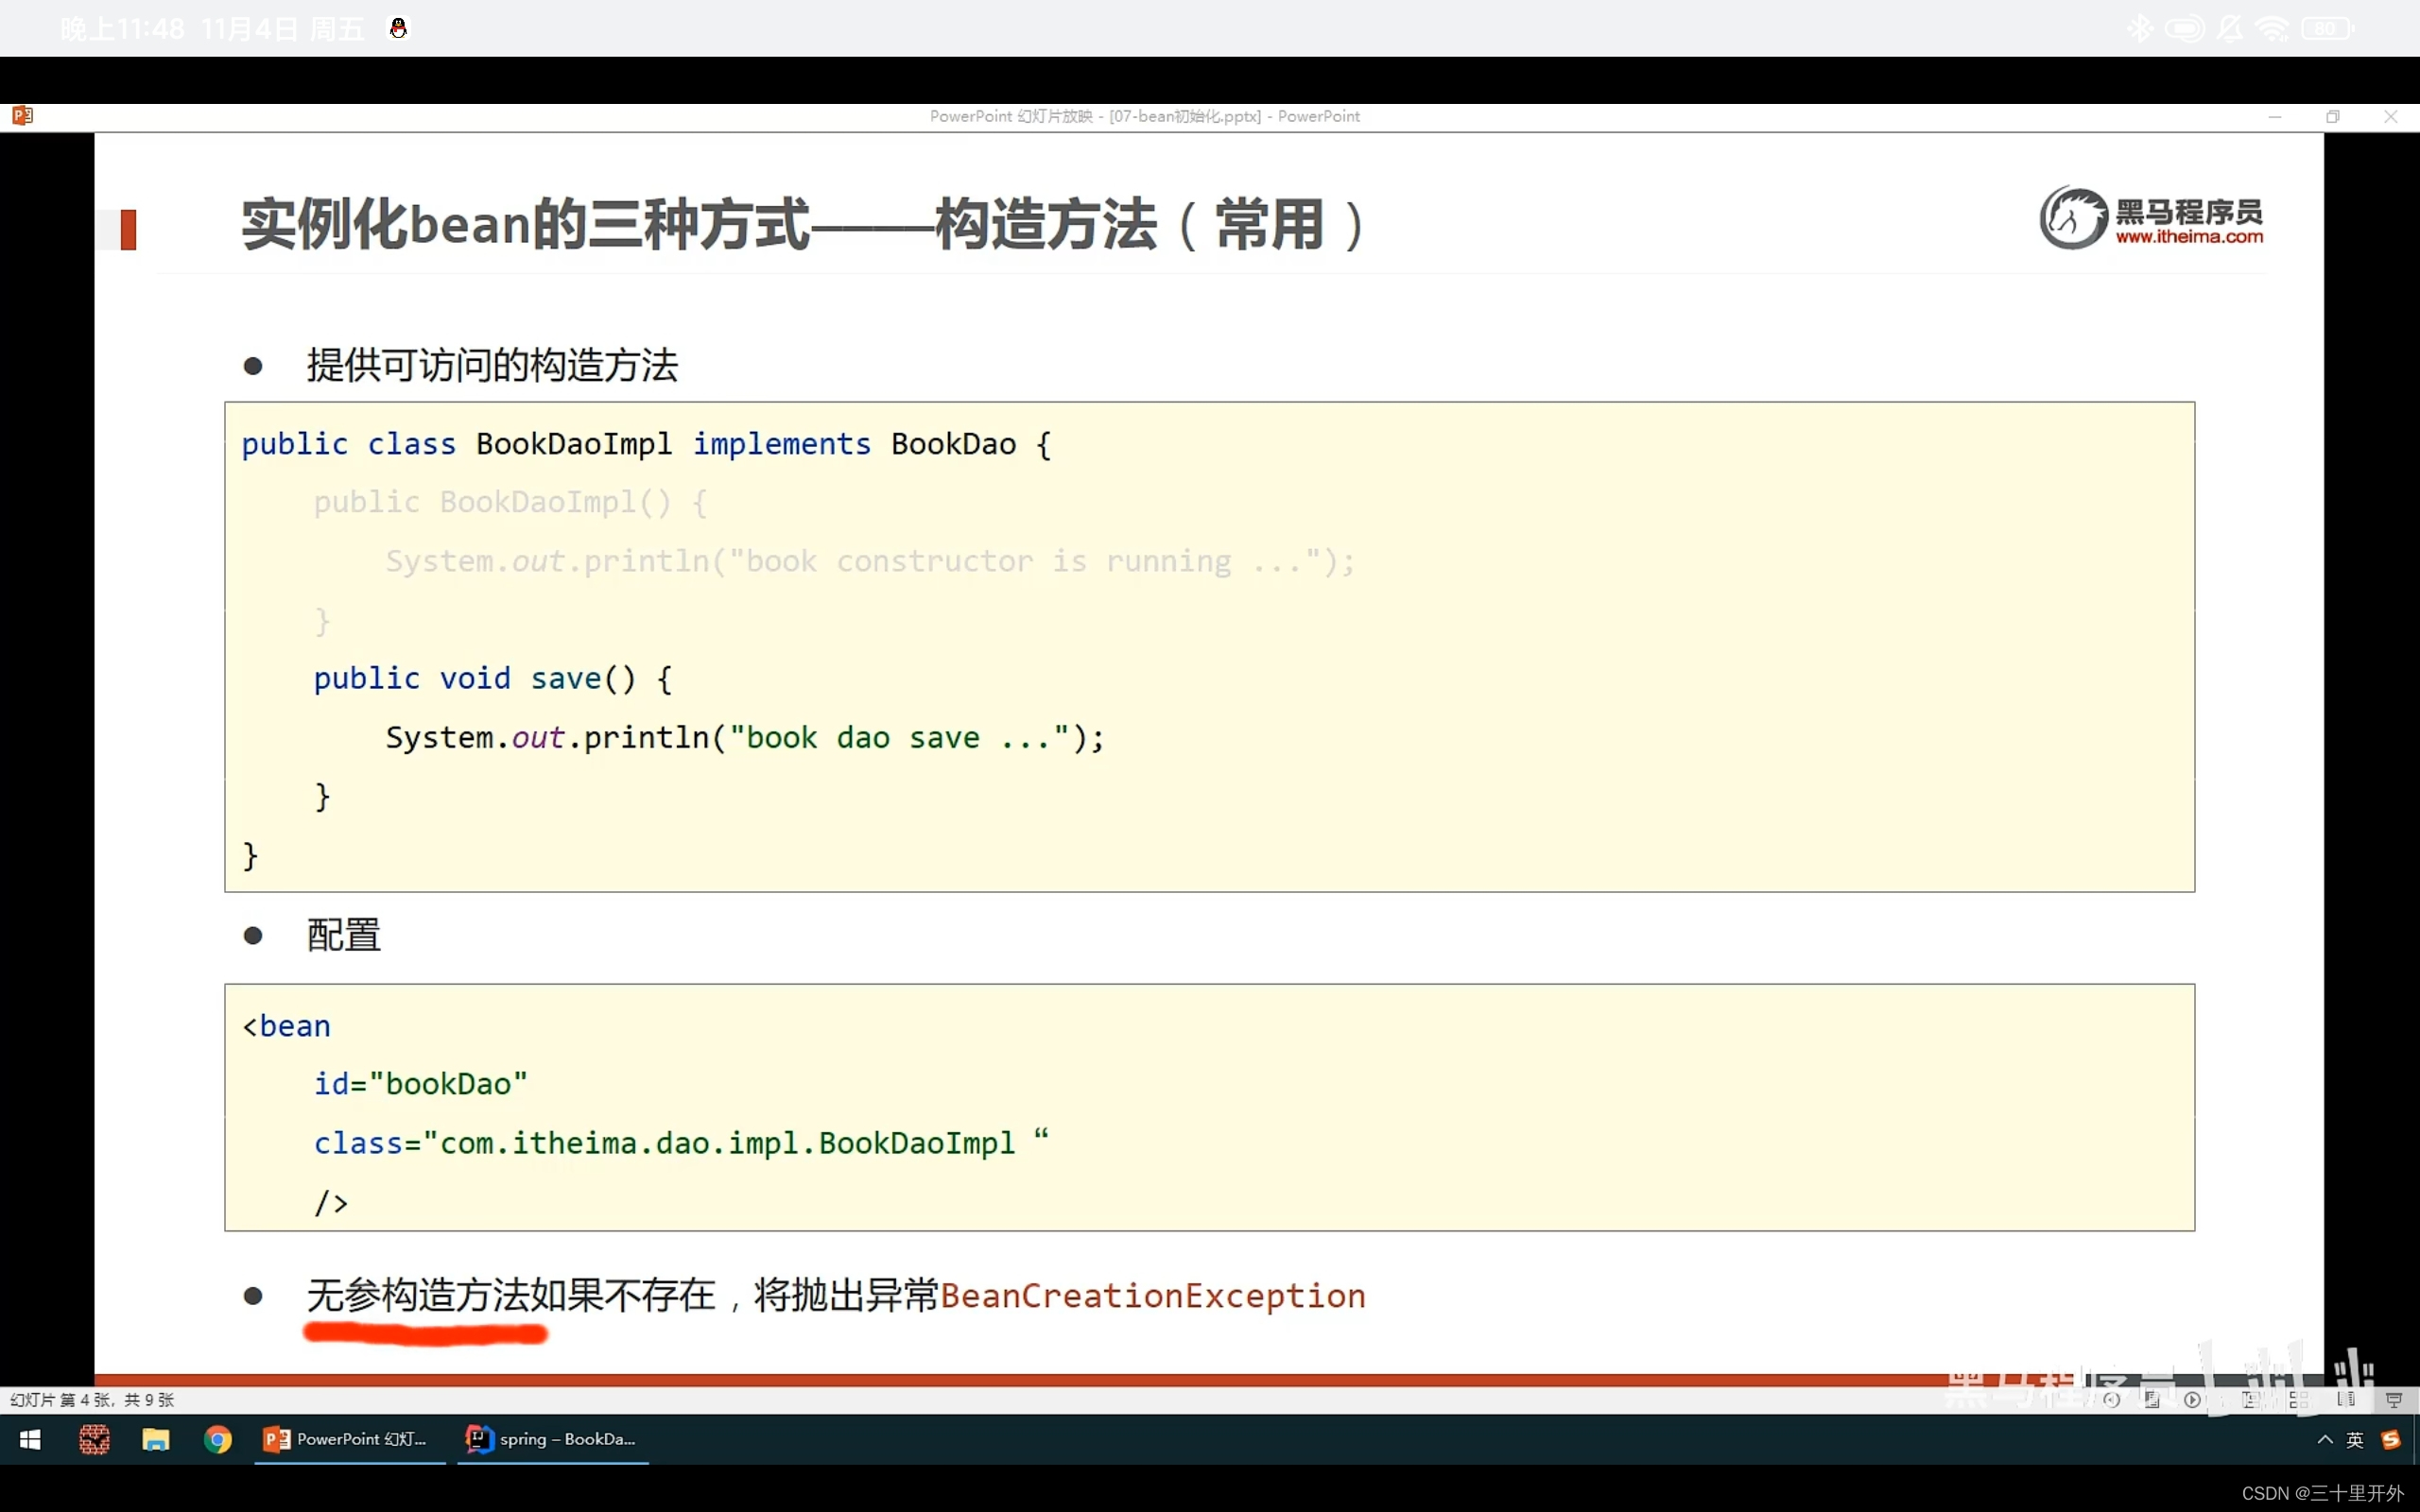Image resolution: width=2420 pixels, height=1512 pixels.
Task: Open the brick-wall app on taskbar
Action: click(94, 1439)
